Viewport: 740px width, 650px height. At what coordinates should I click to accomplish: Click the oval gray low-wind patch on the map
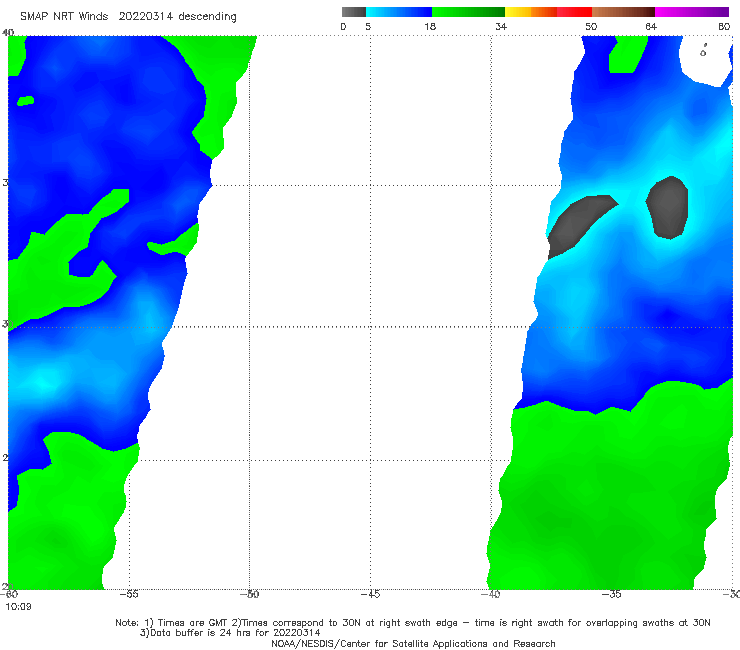click(667, 208)
